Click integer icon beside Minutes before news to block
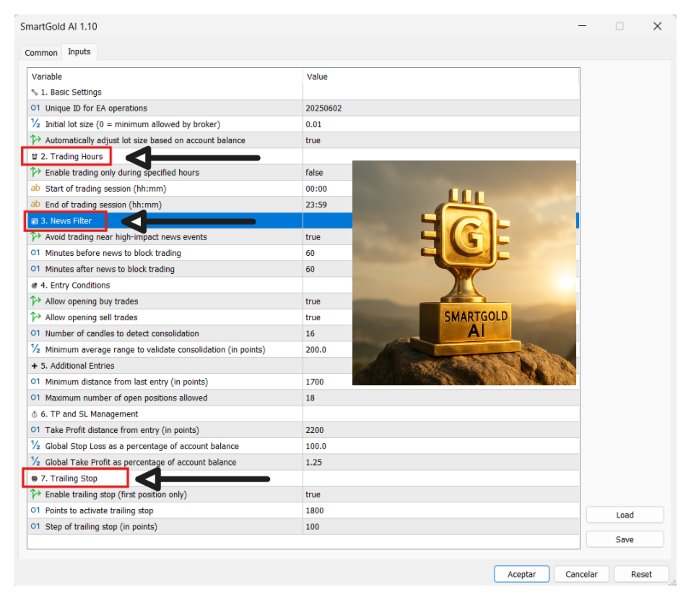 (x=35, y=253)
